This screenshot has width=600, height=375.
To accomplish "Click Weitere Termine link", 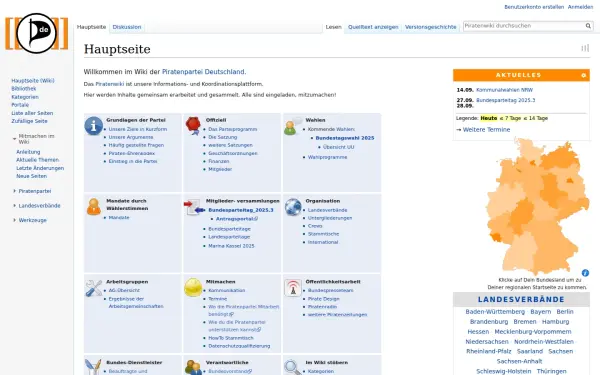I will pos(486,130).
